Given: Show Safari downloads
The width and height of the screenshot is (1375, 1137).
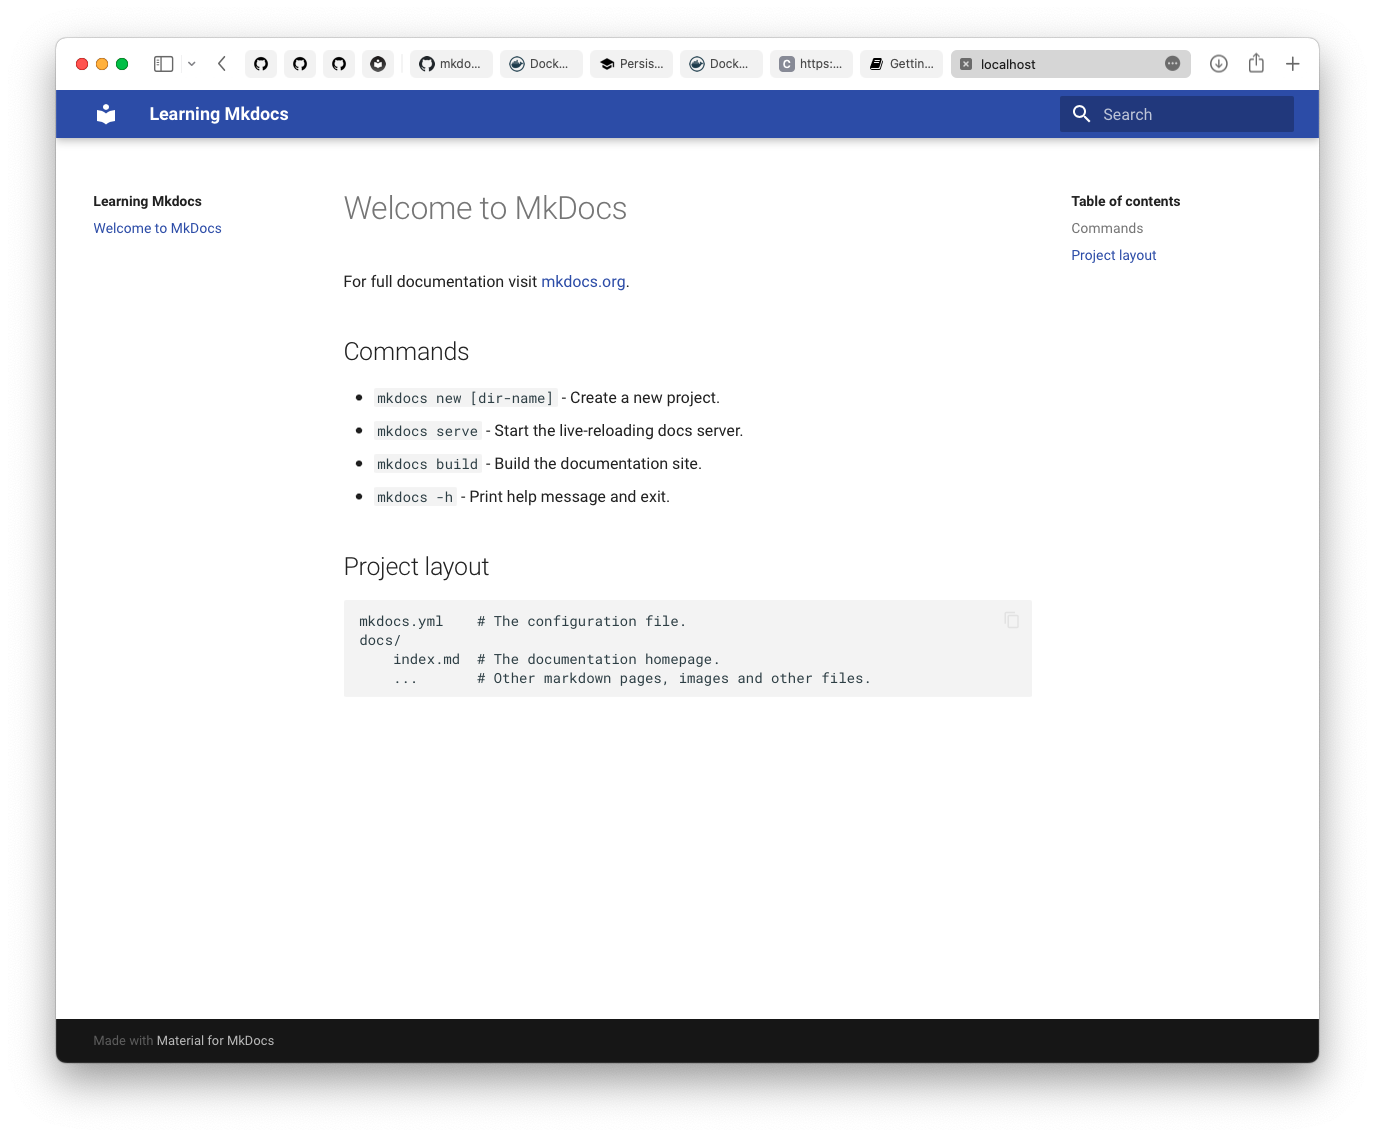Looking at the screenshot, I should pos(1218,64).
